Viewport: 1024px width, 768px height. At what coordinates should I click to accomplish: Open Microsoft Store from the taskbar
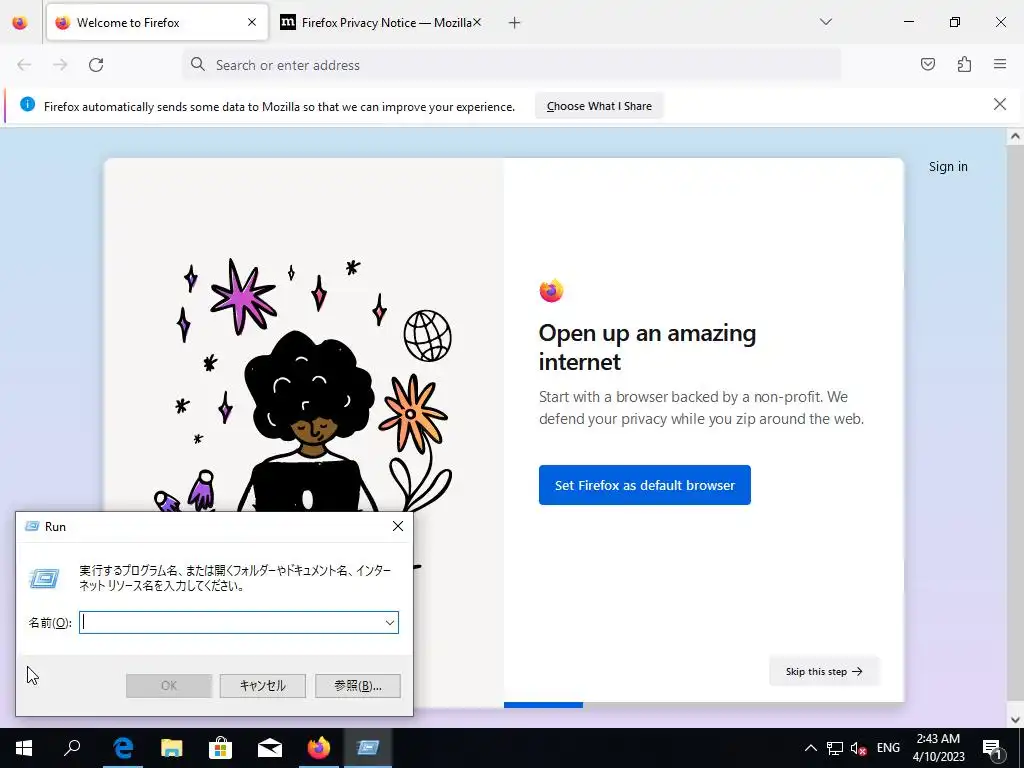pos(221,748)
